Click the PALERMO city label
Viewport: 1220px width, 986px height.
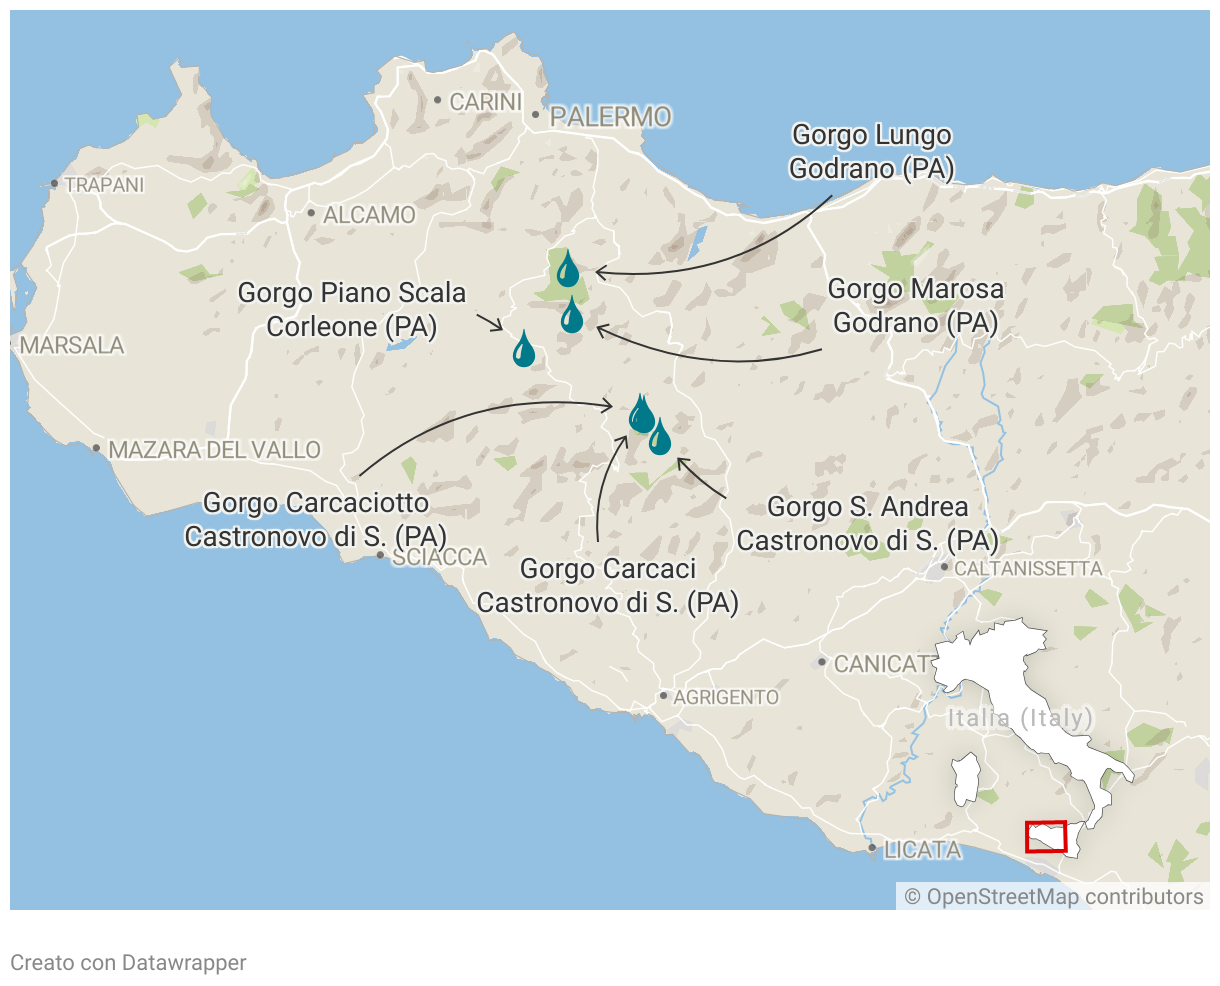[610, 117]
